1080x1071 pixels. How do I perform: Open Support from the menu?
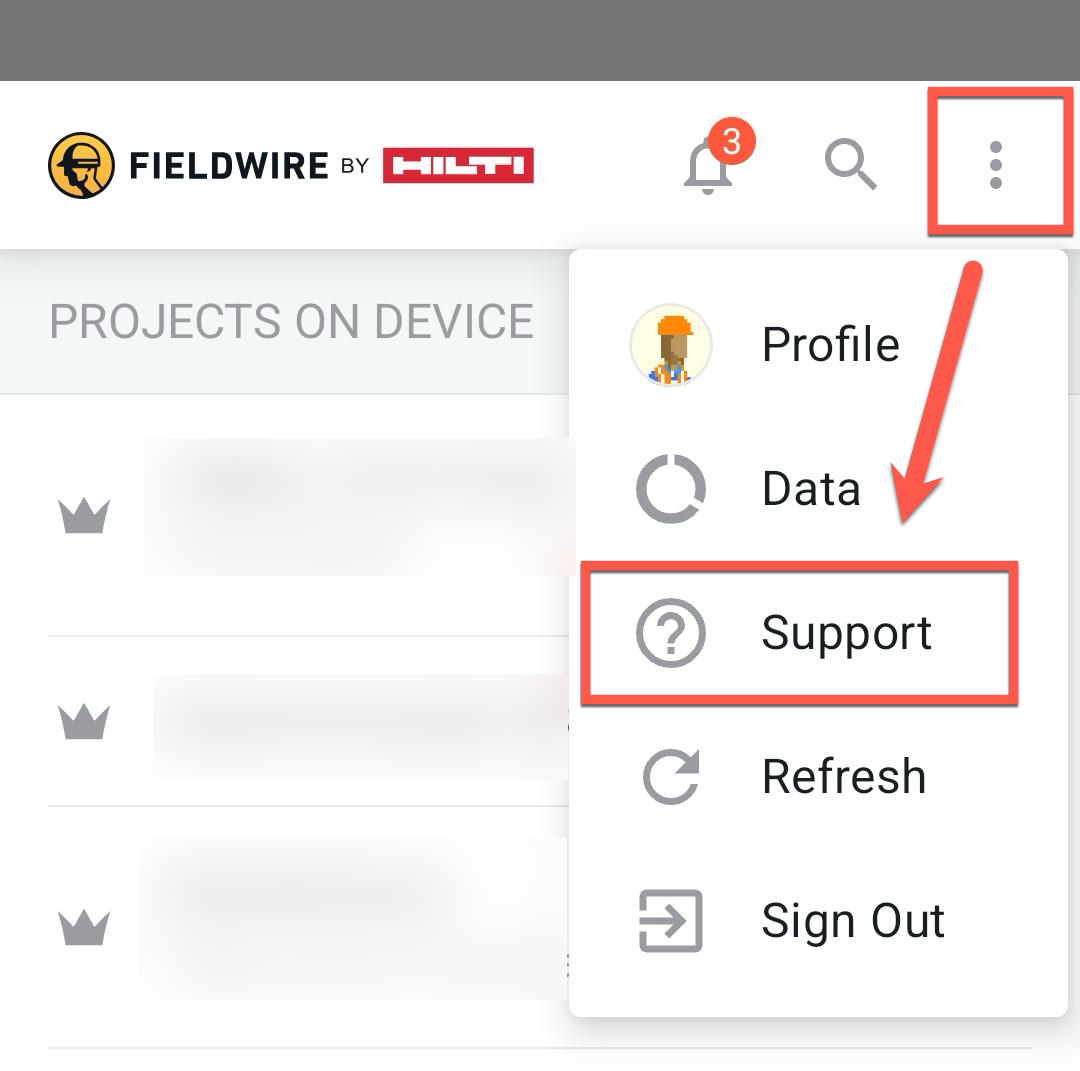[846, 632]
